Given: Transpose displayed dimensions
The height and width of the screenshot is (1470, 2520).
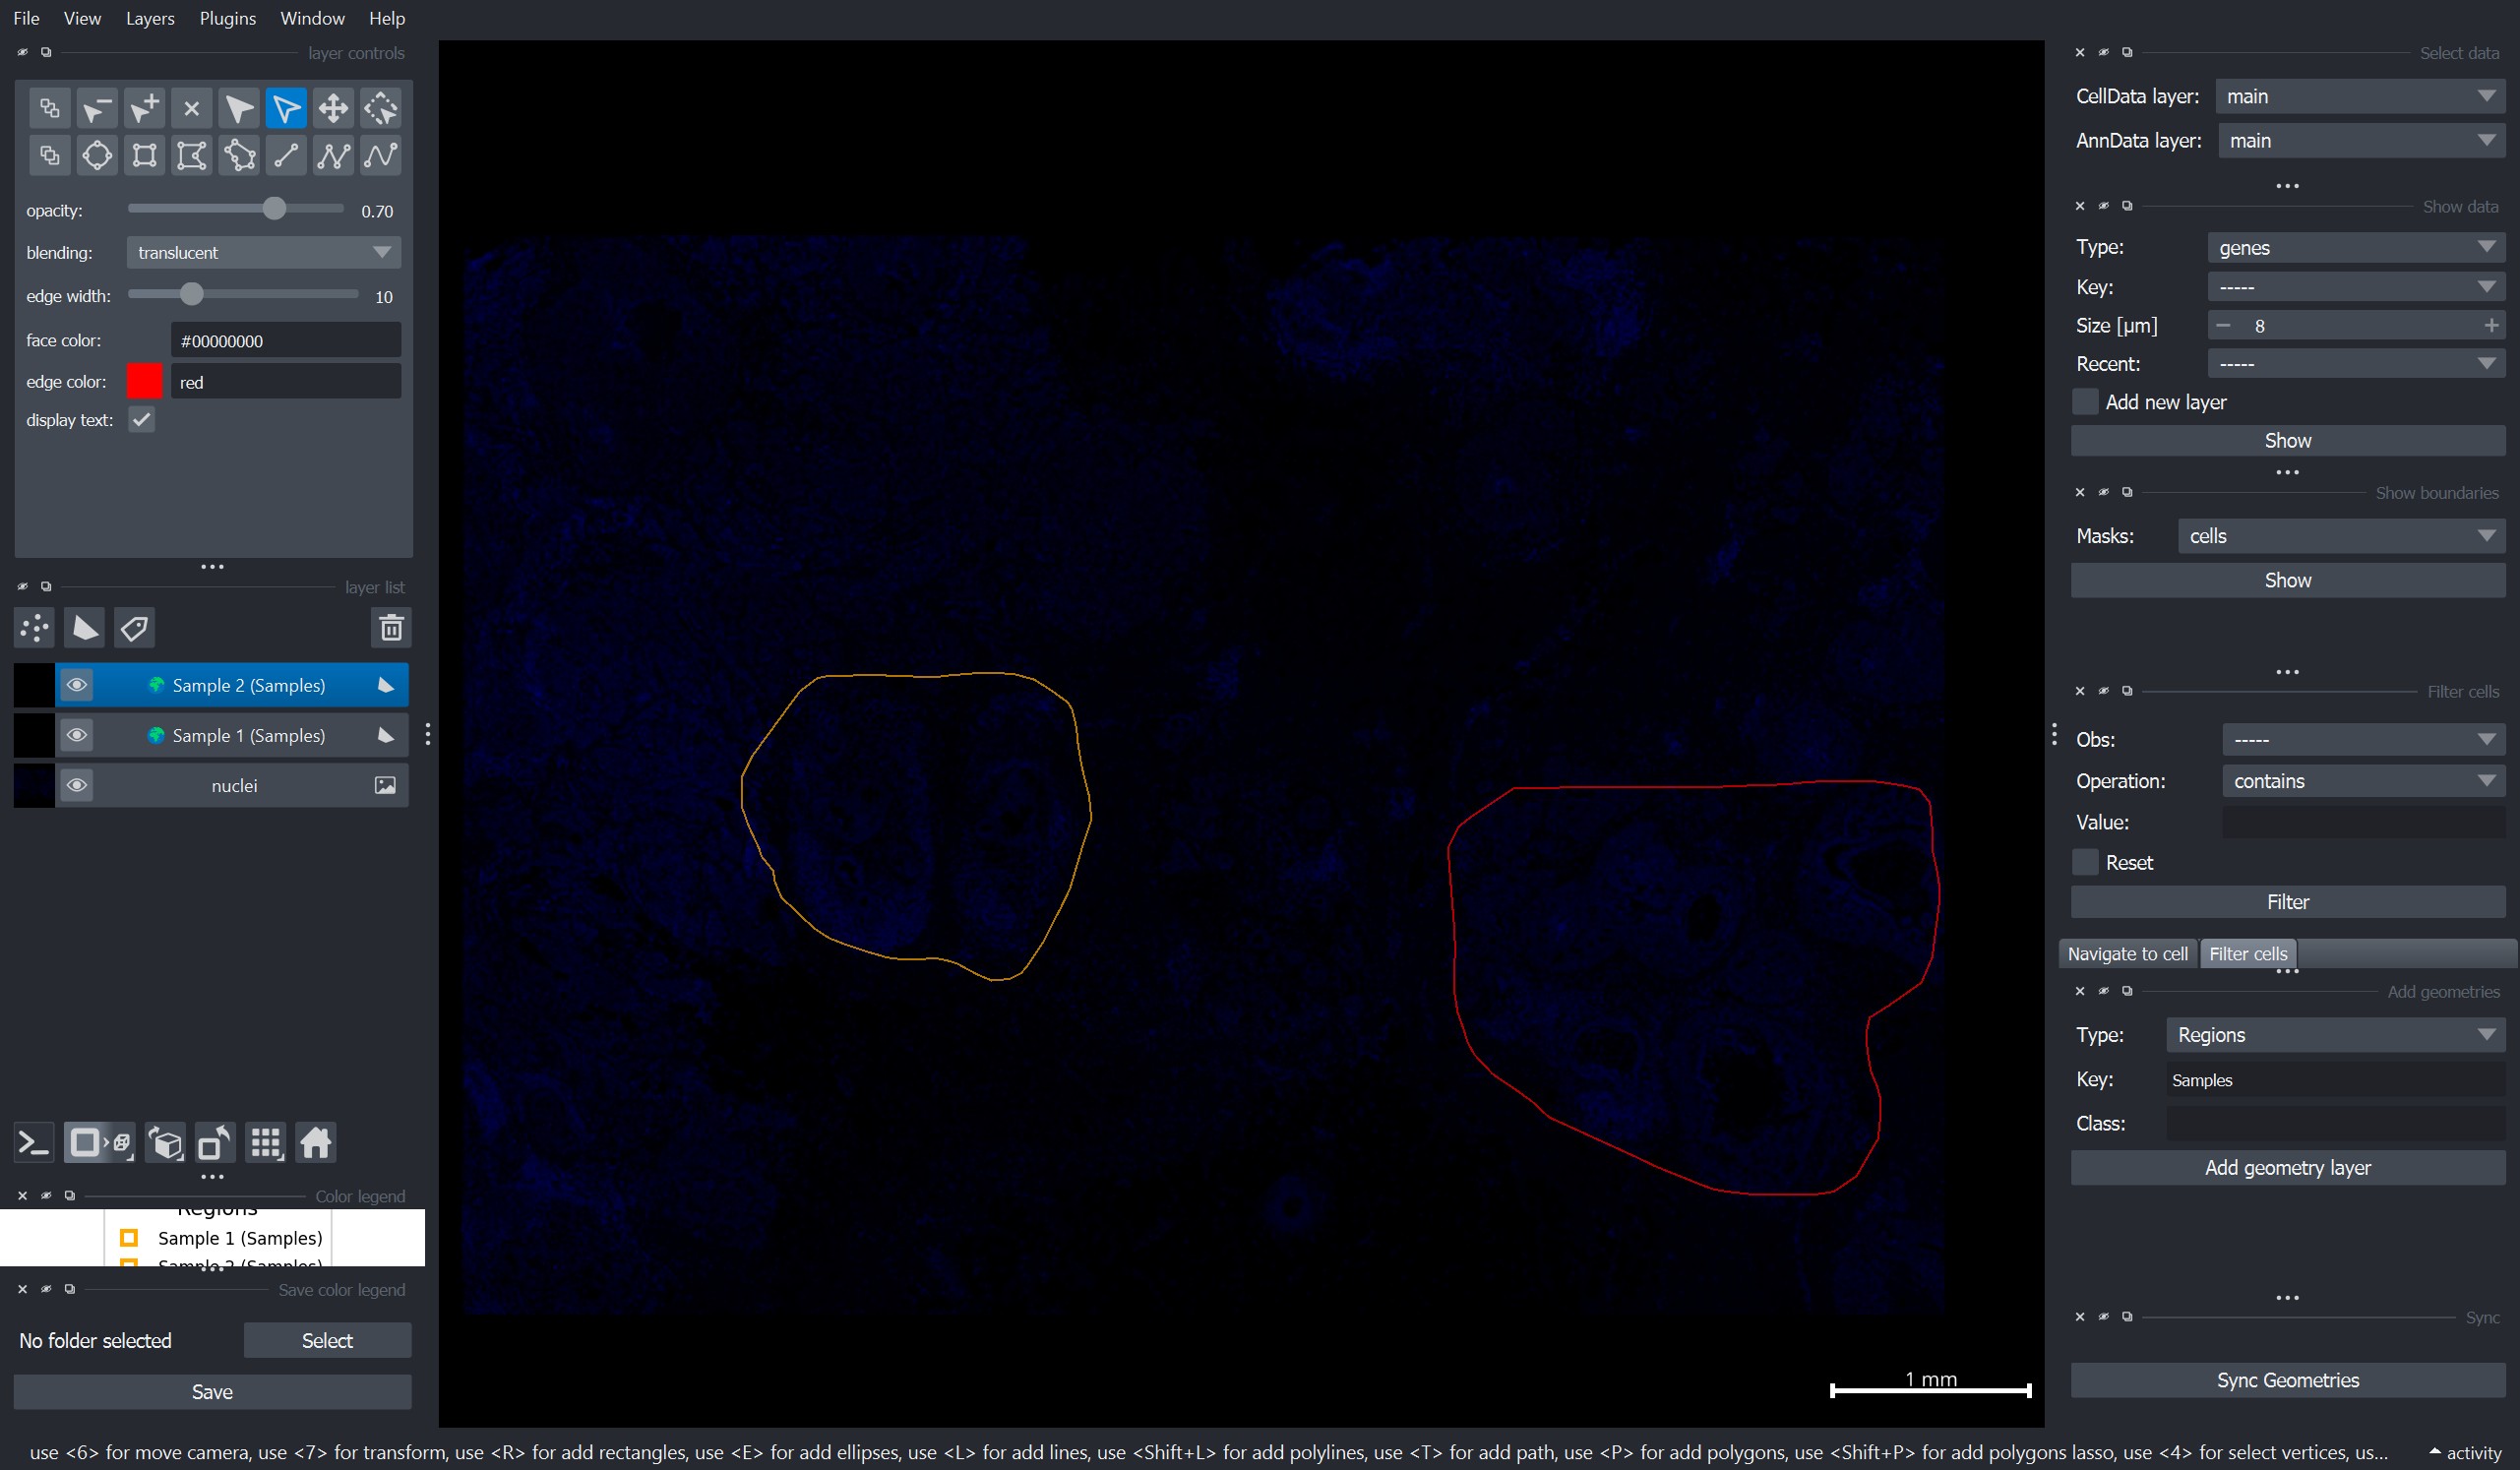Looking at the screenshot, I should [215, 1143].
